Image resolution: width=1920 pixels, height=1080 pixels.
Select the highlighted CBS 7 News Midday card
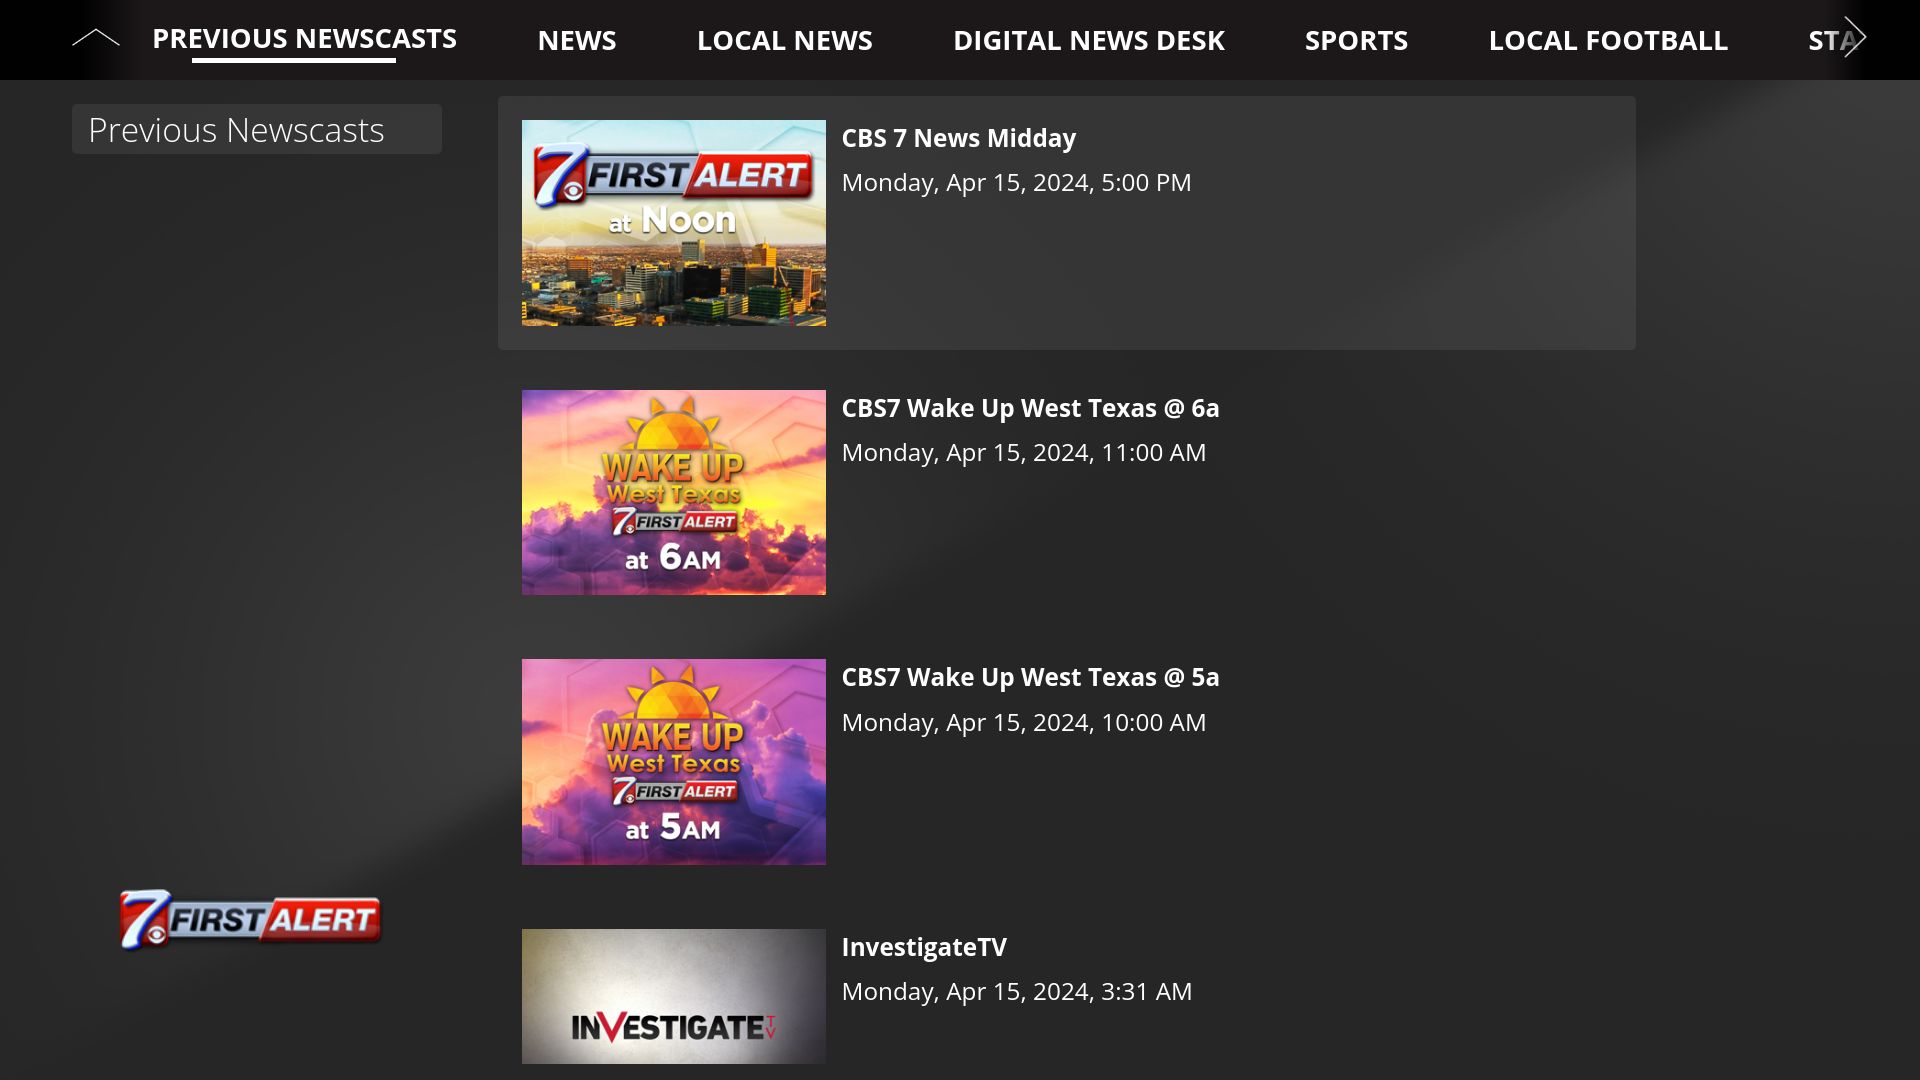point(1066,222)
